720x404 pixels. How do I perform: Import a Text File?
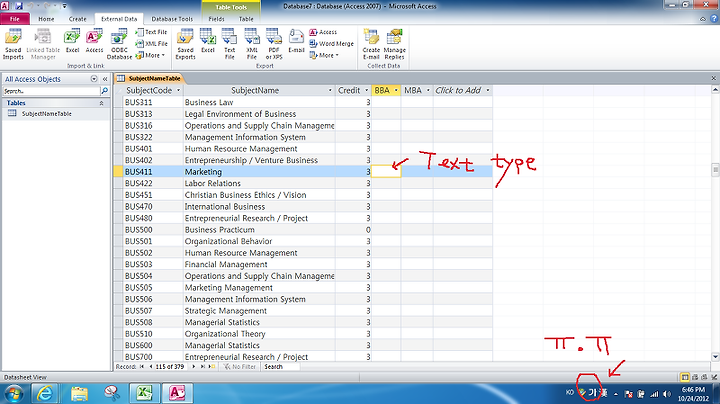[152, 32]
